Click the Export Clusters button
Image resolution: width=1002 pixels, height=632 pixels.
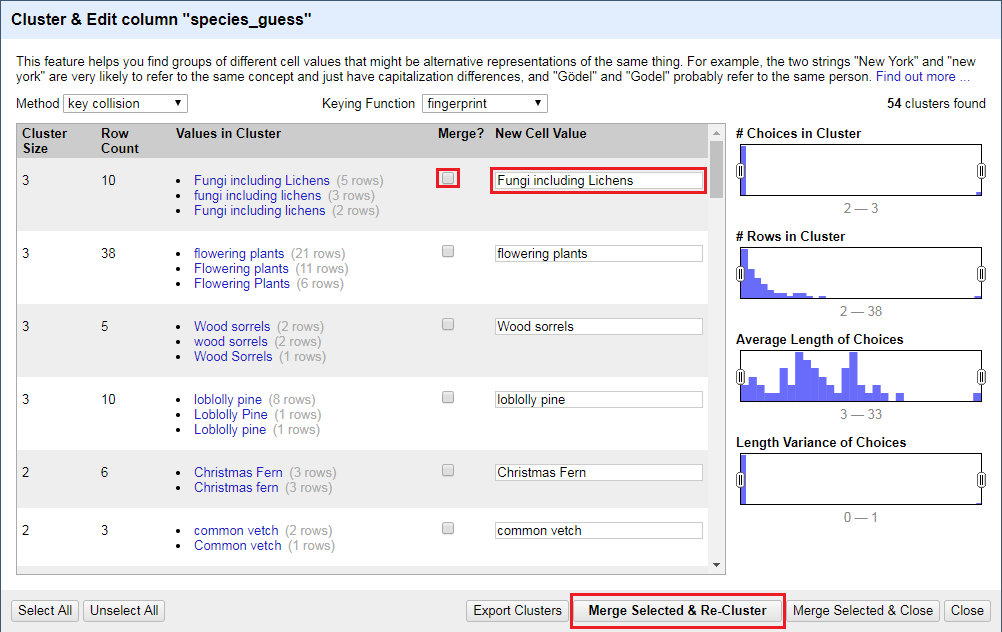pos(517,610)
